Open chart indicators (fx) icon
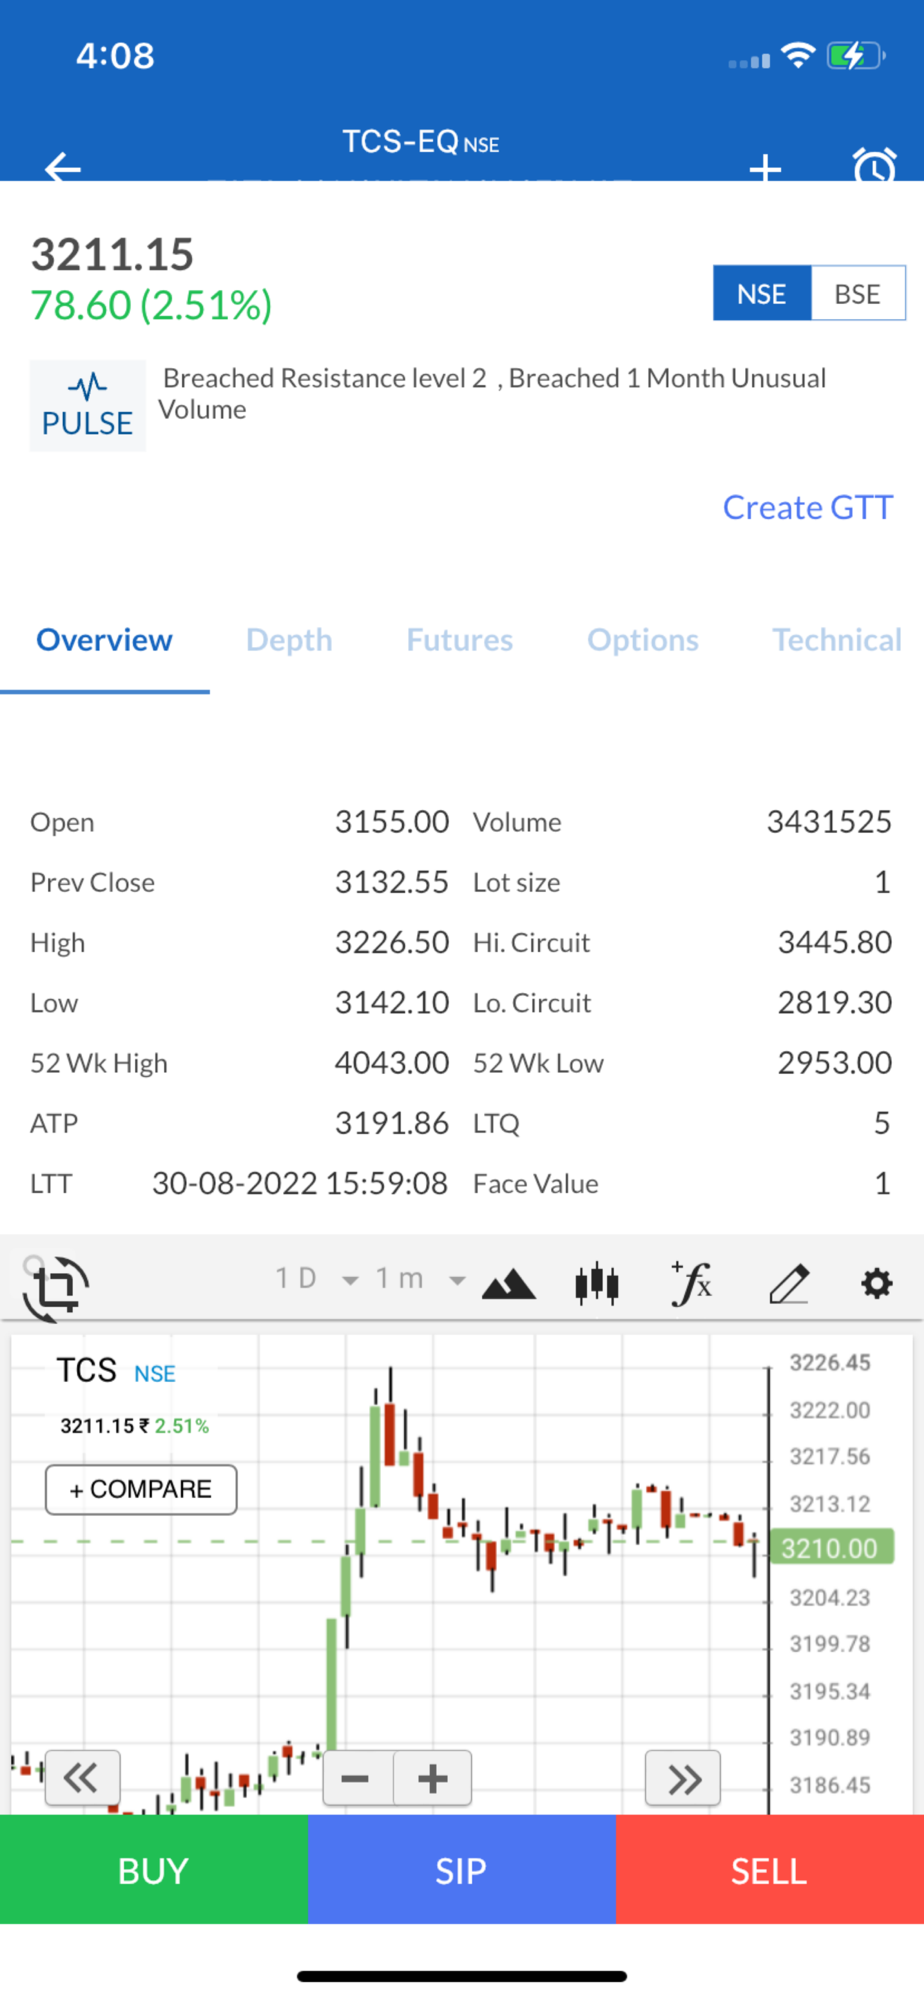Viewport: 924px width, 2000px height. pos(692,1283)
